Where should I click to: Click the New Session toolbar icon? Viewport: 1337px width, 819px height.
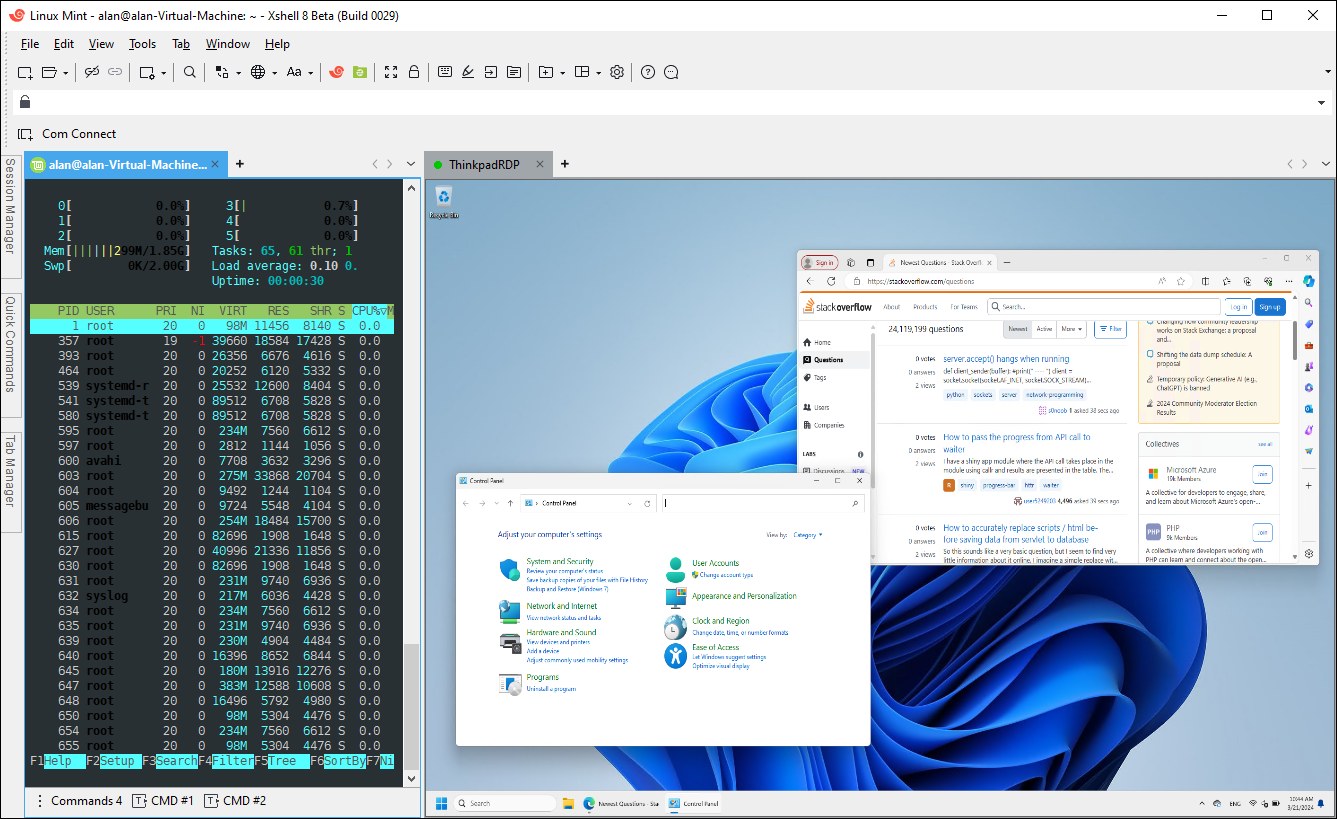click(x=26, y=72)
